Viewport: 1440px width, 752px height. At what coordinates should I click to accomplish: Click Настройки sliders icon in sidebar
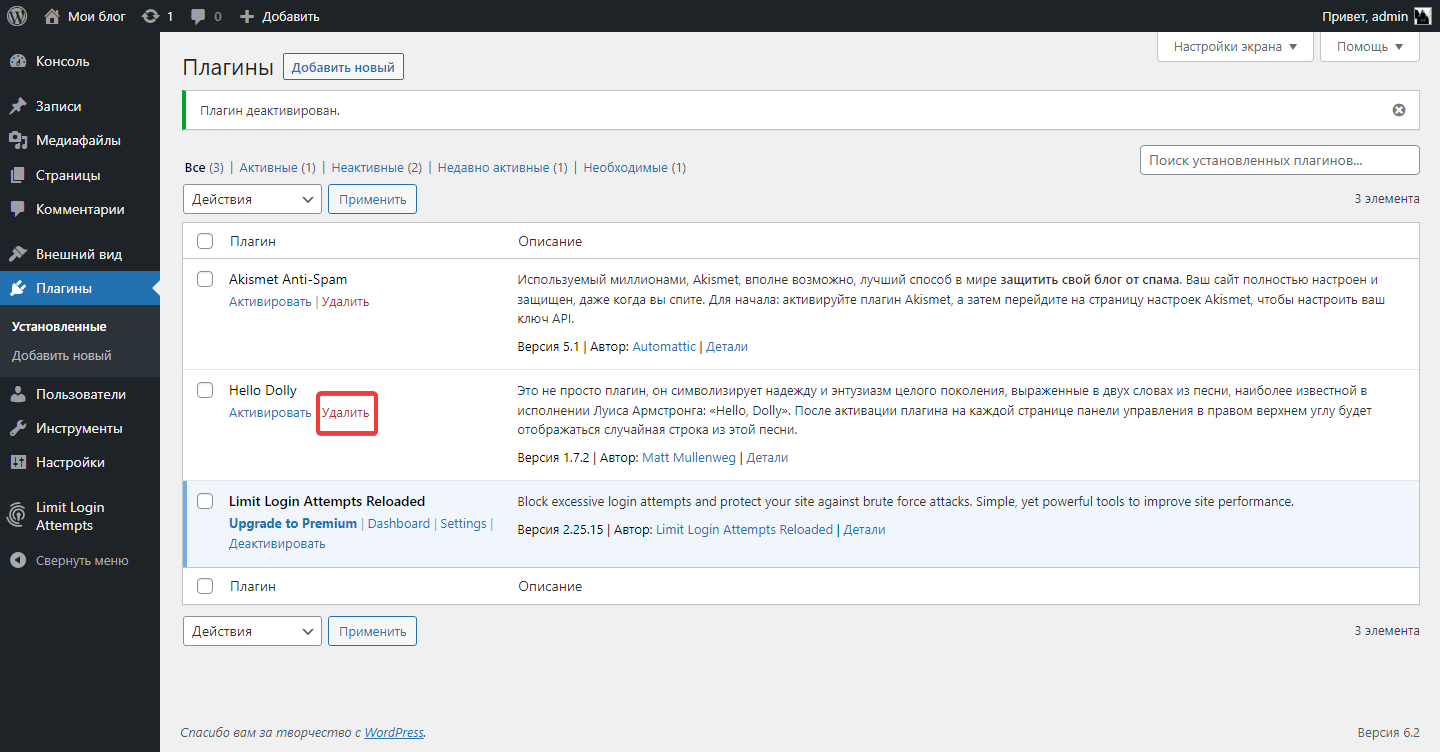coord(18,462)
